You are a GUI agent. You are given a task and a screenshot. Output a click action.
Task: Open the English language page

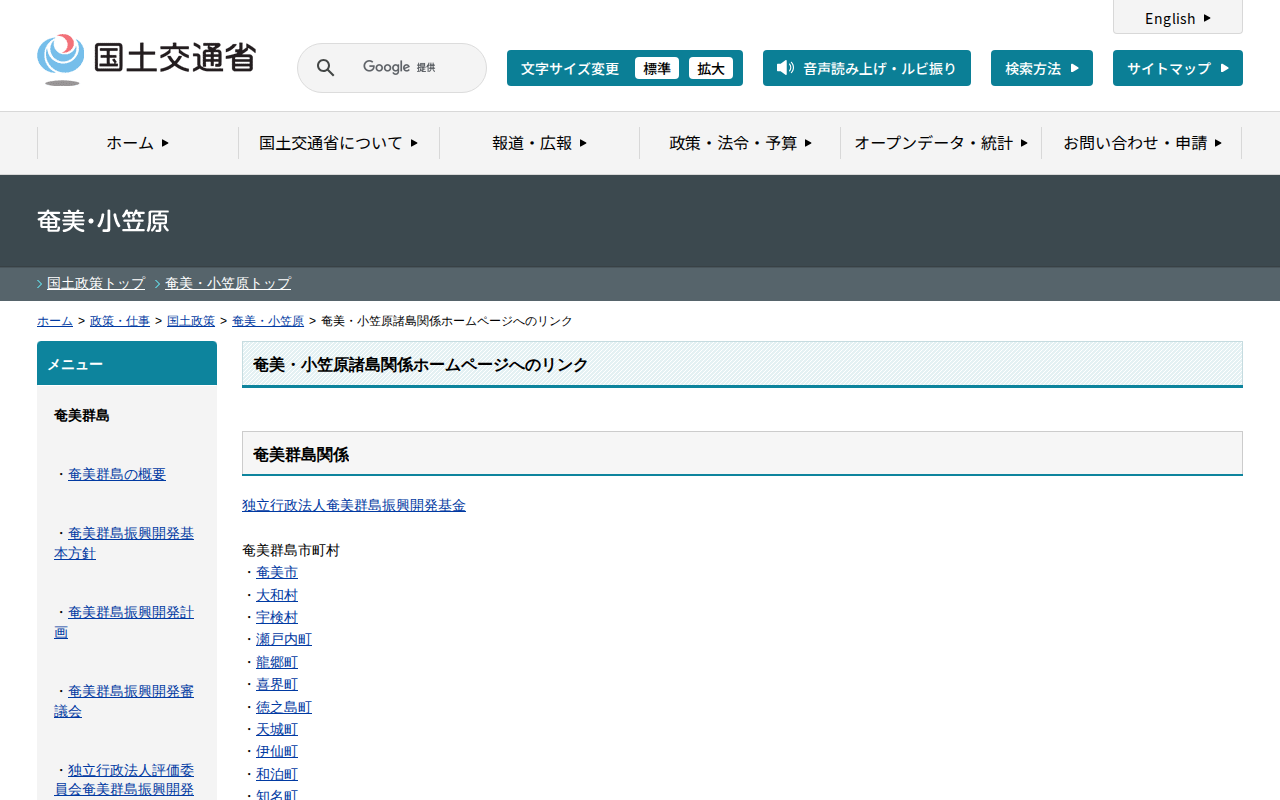(1177, 18)
